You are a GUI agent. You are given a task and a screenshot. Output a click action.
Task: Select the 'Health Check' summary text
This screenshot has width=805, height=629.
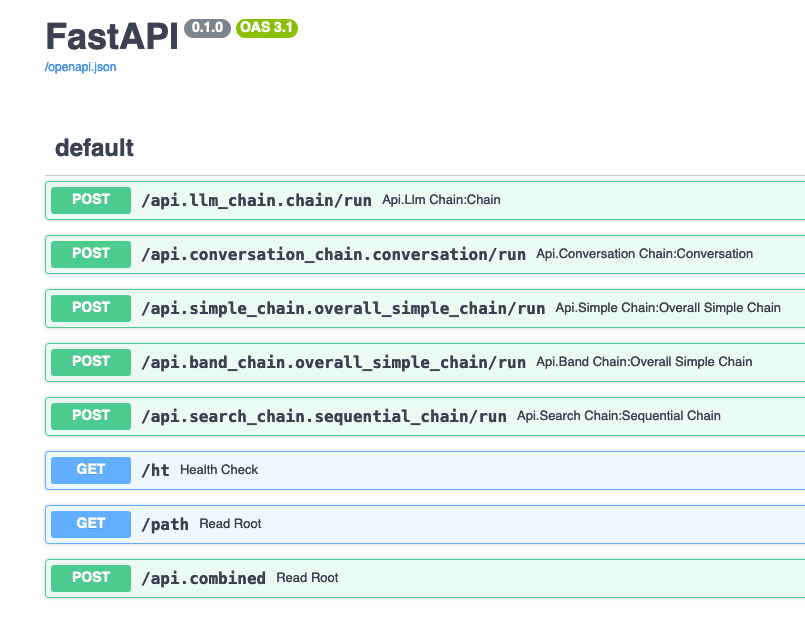(219, 470)
